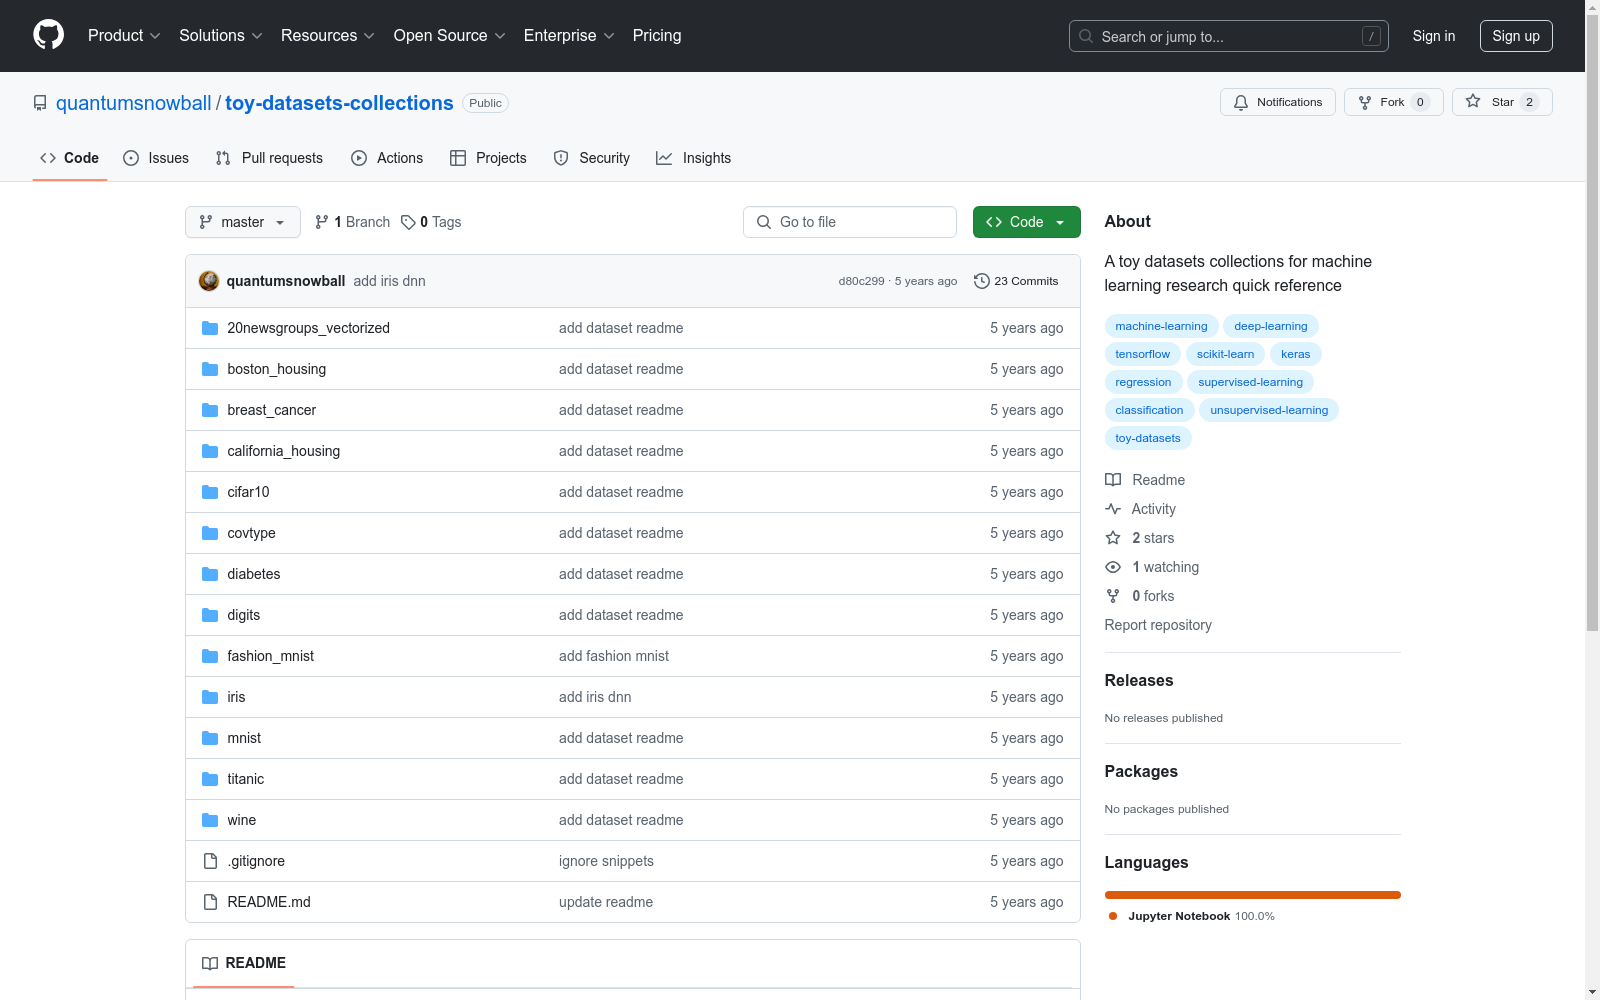Image resolution: width=1600 pixels, height=1000 pixels.
Task: Click the unsupervised-learning topic tag
Action: pyautogui.click(x=1269, y=410)
